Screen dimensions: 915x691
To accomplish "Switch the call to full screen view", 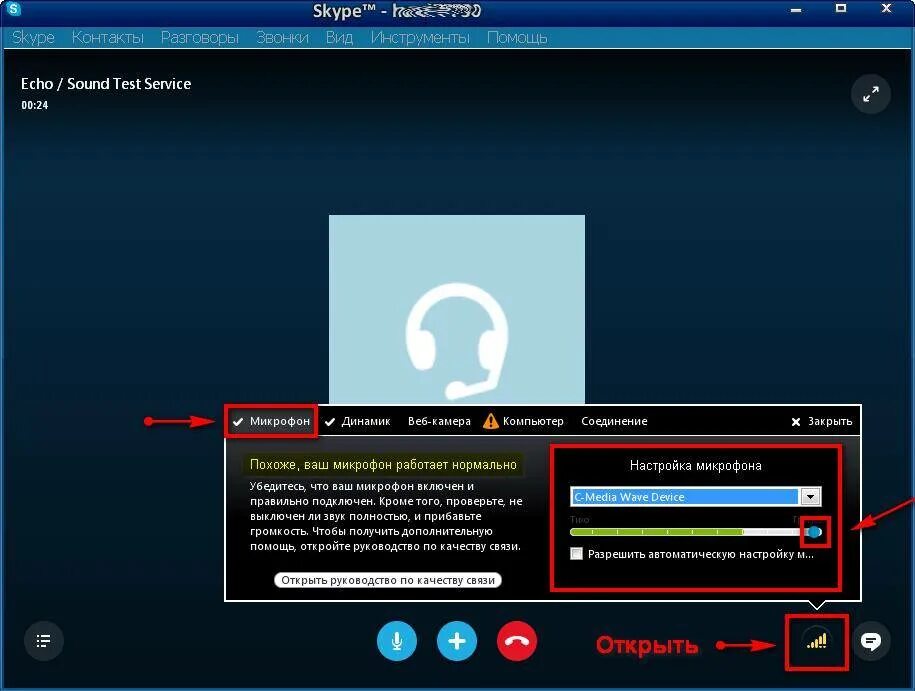I will (871, 94).
